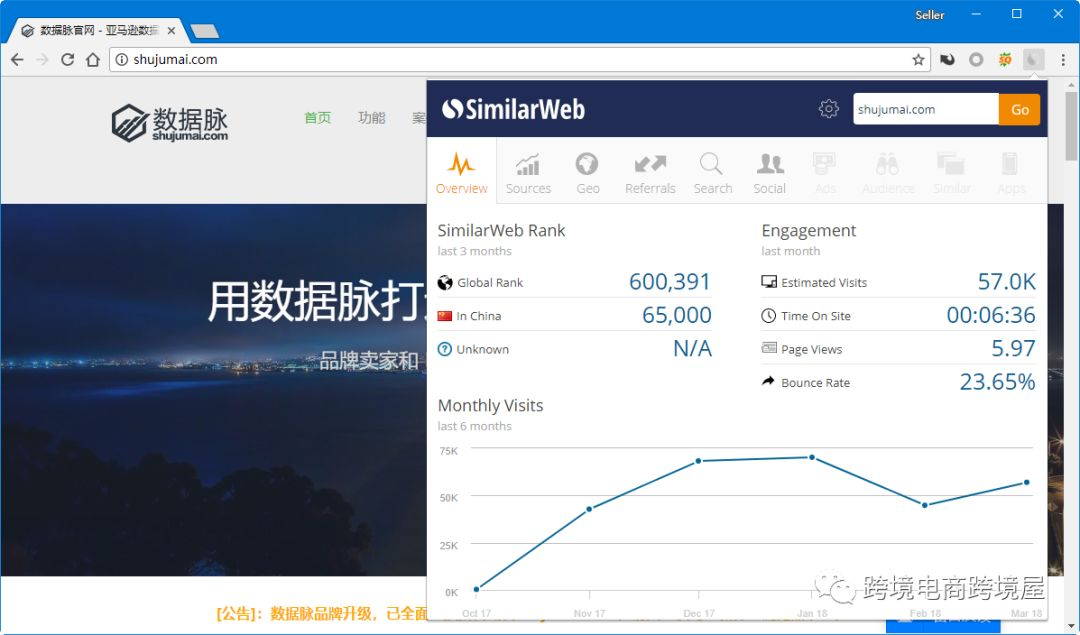Click the Global Rank value 600,391
Image resolution: width=1080 pixels, height=635 pixels.
[x=669, y=281]
